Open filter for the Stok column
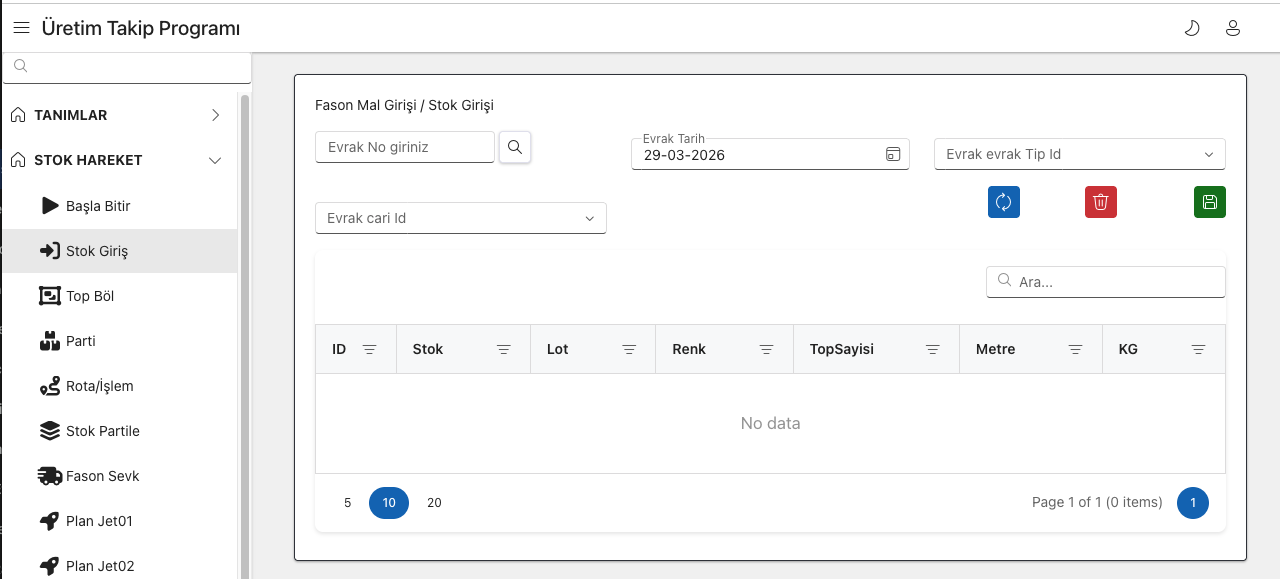The height and width of the screenshot is (579, 1280). 504,349
